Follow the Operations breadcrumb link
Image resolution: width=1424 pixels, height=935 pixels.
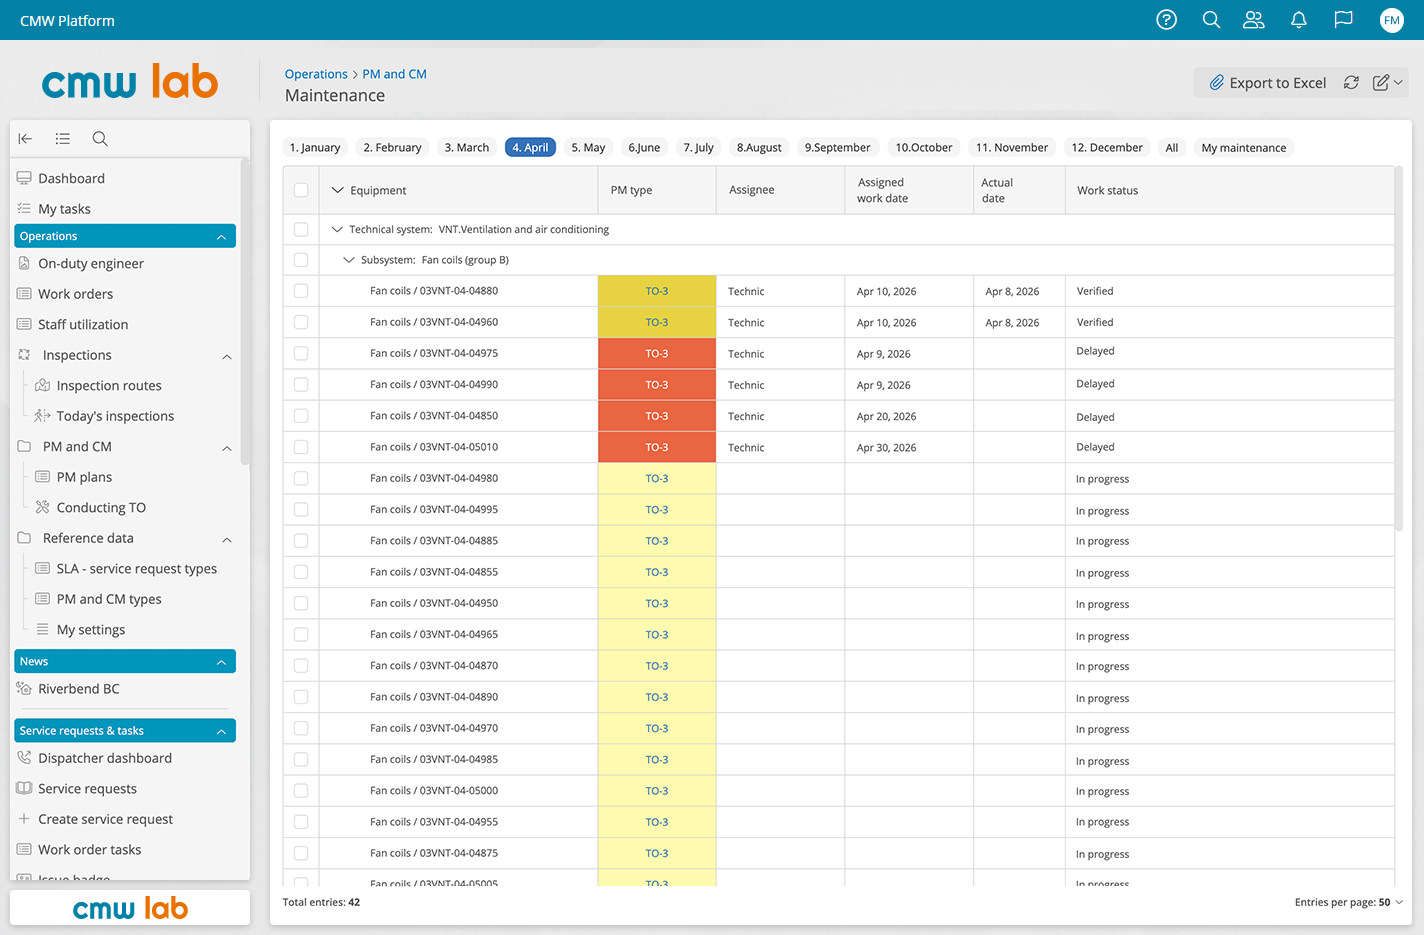tap(316, 74)
